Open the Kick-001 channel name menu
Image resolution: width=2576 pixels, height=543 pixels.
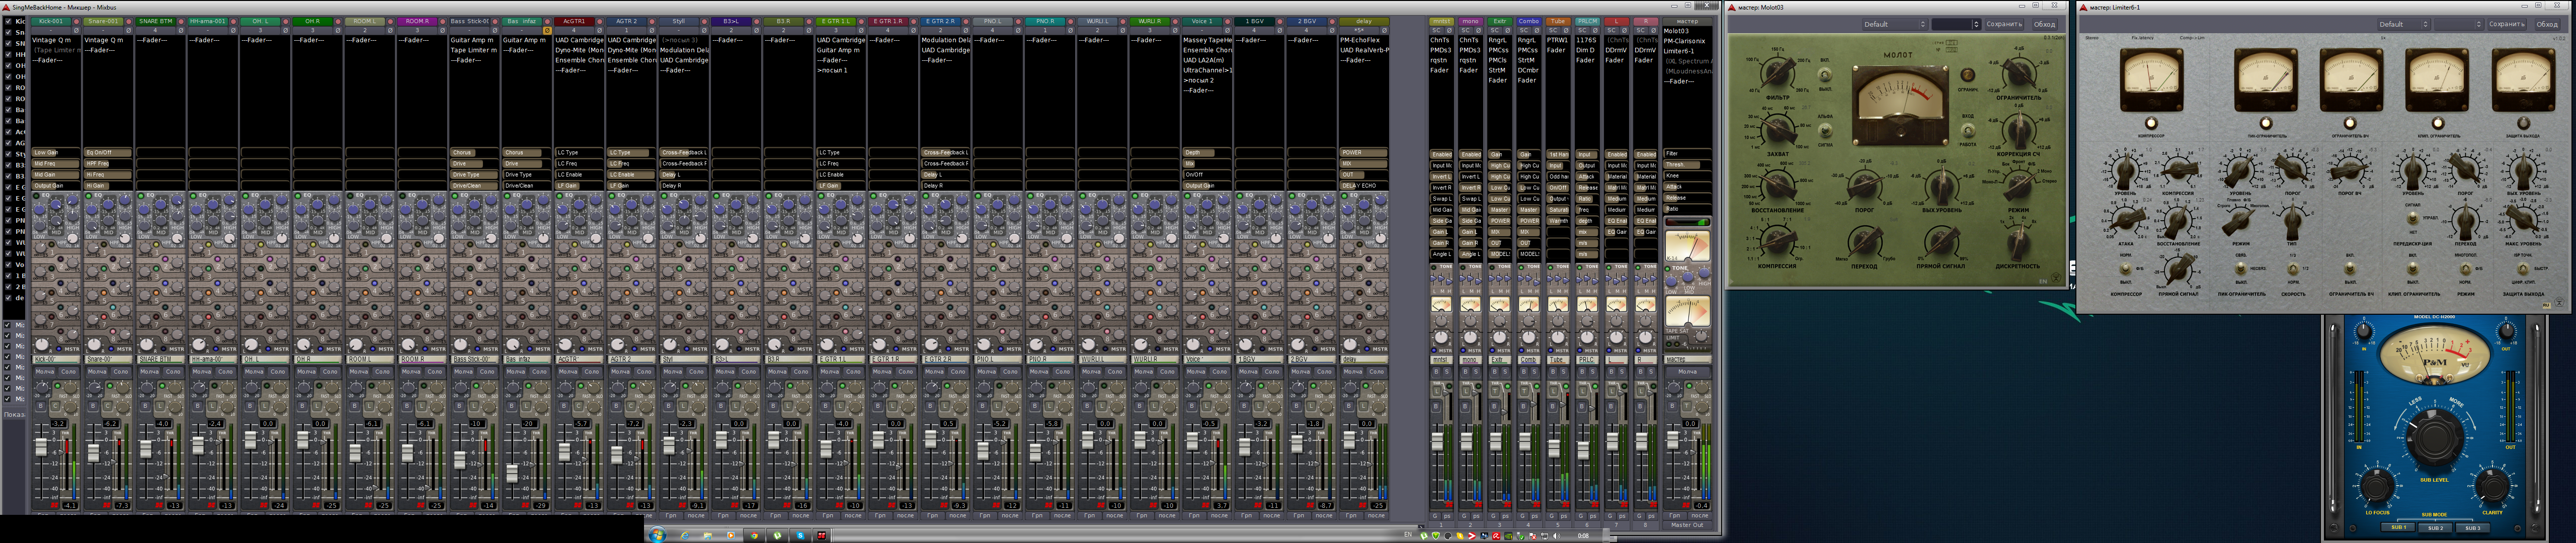tap(51, 21)
